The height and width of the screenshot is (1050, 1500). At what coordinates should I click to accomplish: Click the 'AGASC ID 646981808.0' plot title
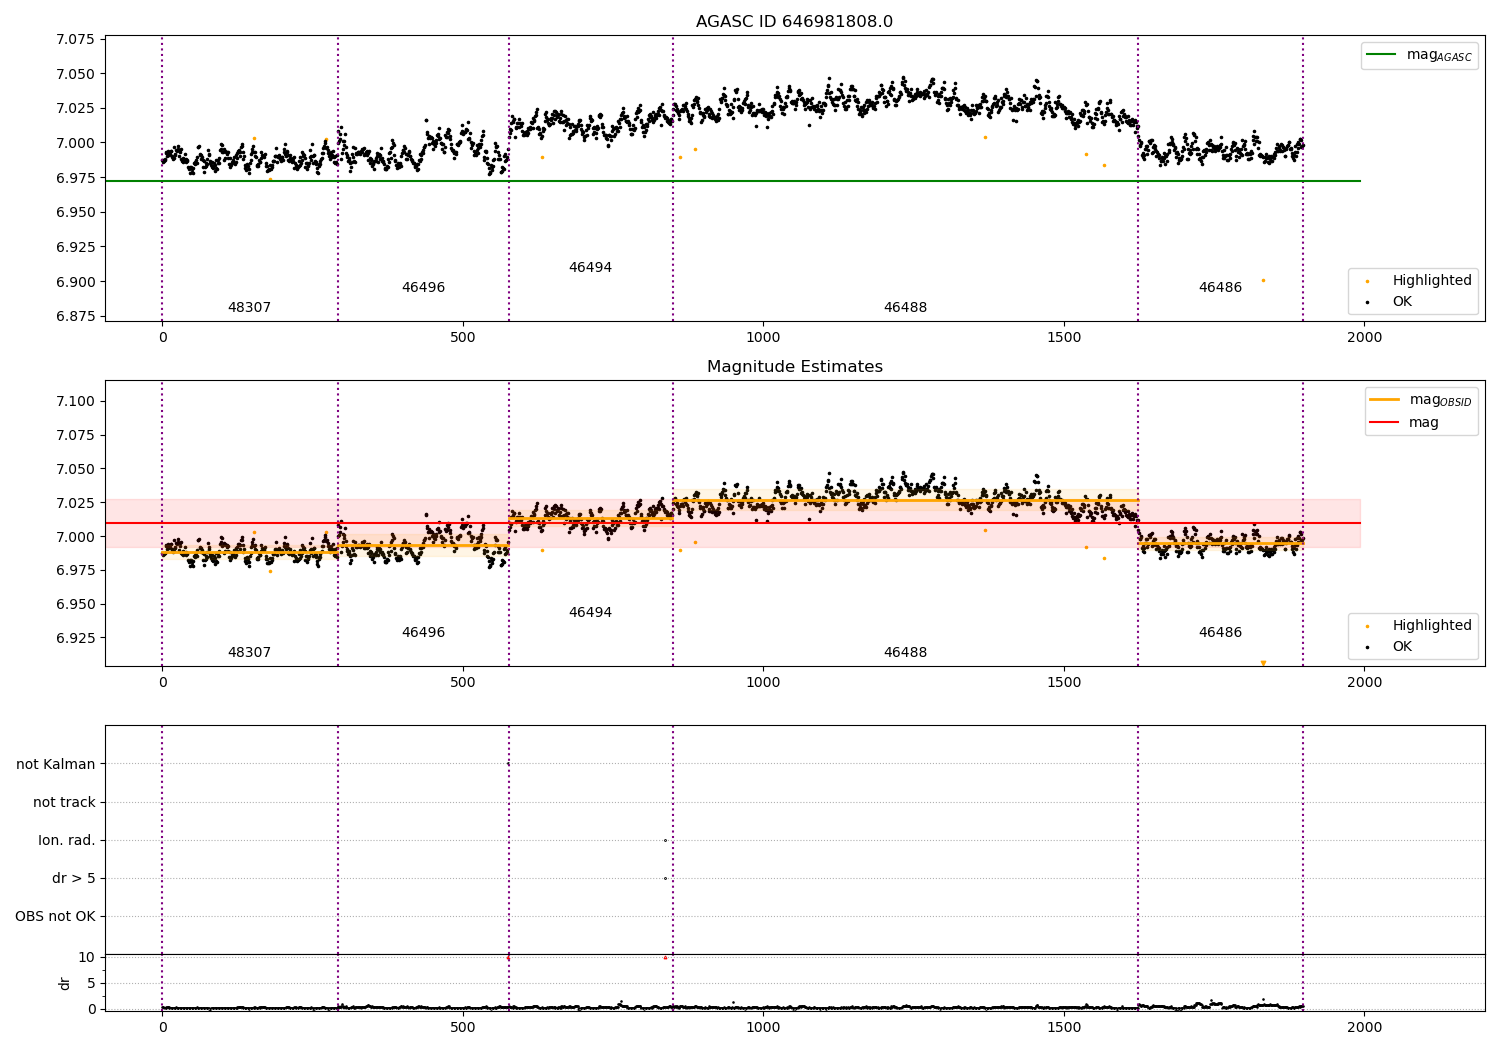tap(794, 22)
